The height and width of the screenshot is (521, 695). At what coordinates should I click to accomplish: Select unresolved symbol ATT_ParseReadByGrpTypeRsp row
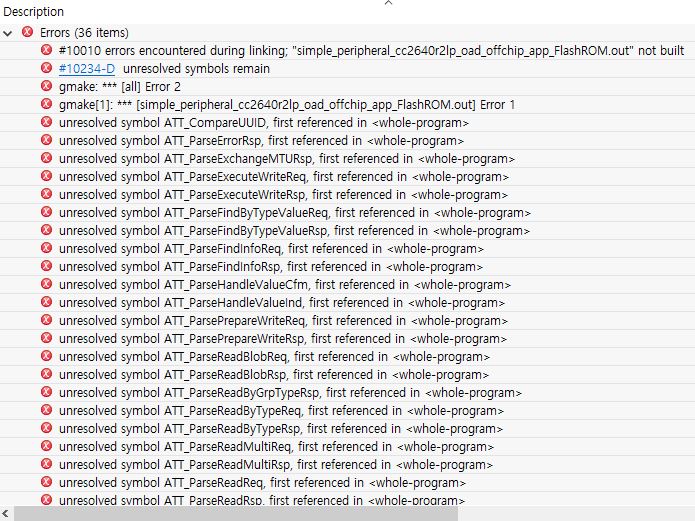coord(290,393)
